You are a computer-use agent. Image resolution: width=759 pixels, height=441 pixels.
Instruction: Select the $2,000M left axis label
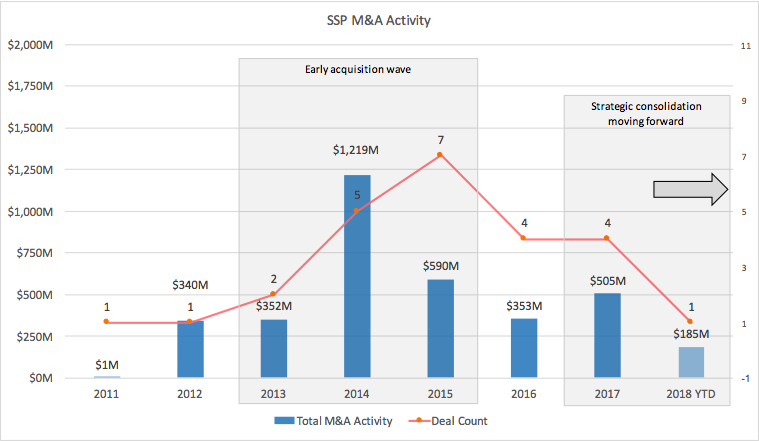(x=31, y=45)
